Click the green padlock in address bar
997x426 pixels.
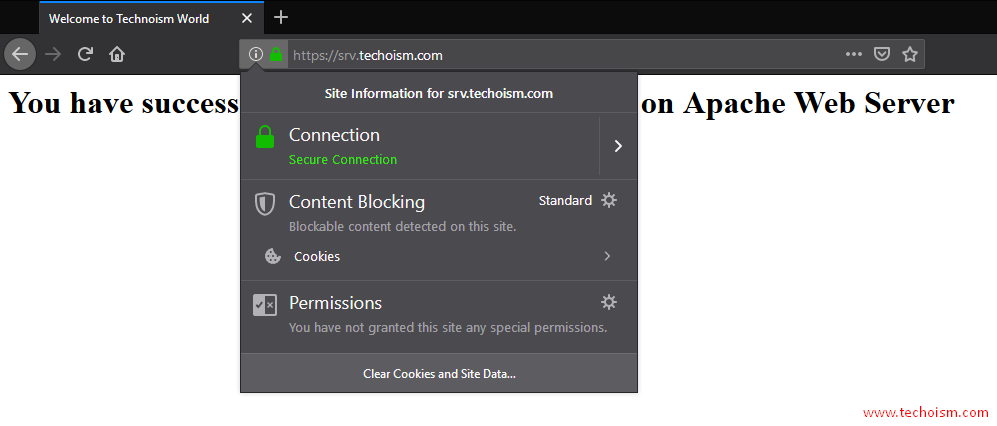pos(276,55)
